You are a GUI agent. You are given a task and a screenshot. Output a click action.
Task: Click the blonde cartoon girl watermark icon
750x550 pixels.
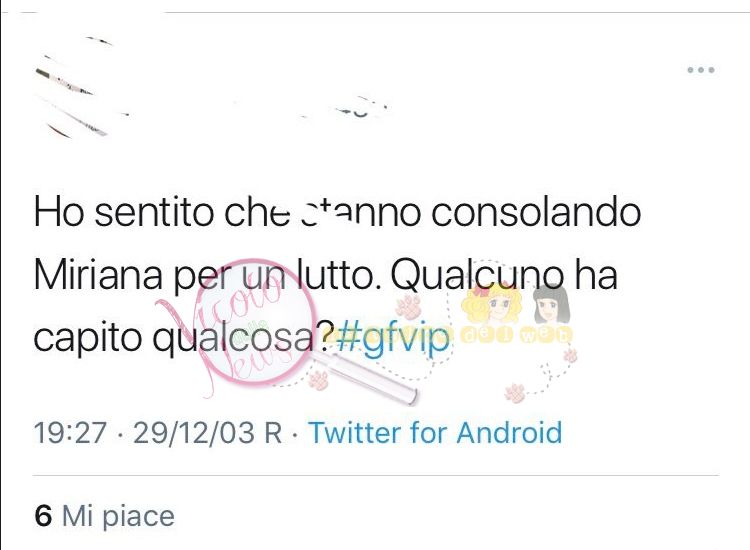(x=494, y=304)
